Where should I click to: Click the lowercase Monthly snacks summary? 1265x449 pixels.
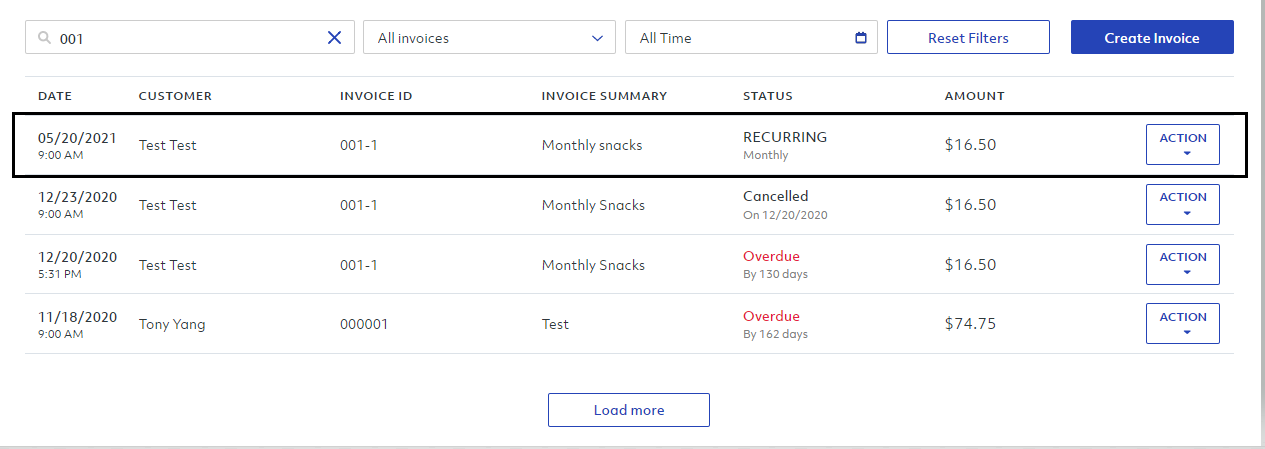(592, 145)
